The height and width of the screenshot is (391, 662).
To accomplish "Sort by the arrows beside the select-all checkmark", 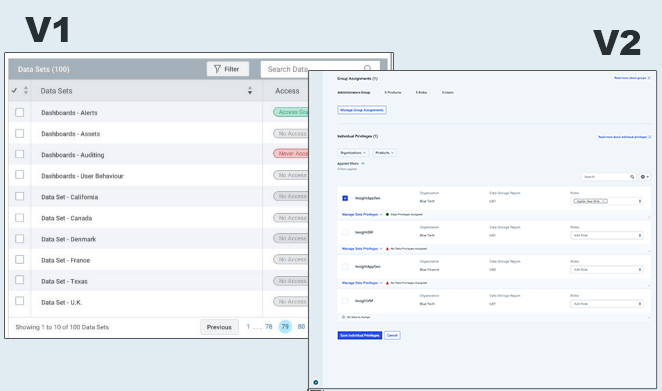I will click(26, 90).
